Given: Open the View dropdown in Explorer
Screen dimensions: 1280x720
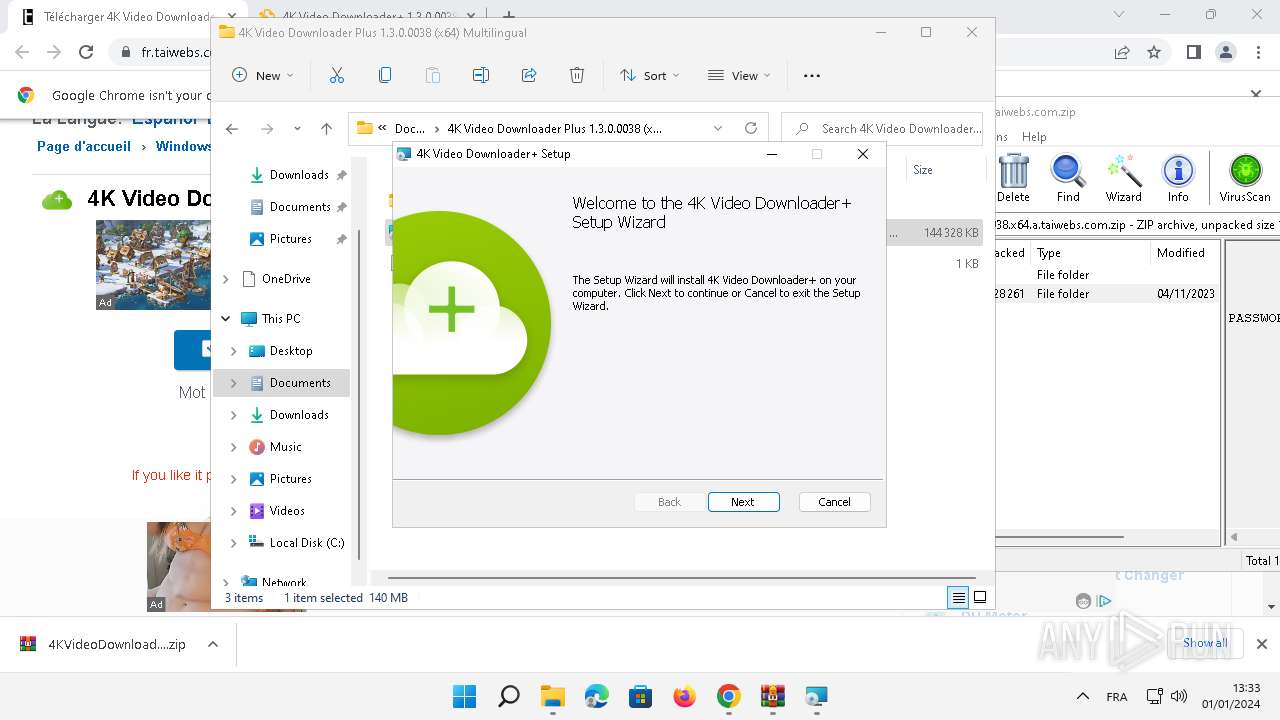Looking at the screenshot, I should pyautogui.click(x=739, y=75).
